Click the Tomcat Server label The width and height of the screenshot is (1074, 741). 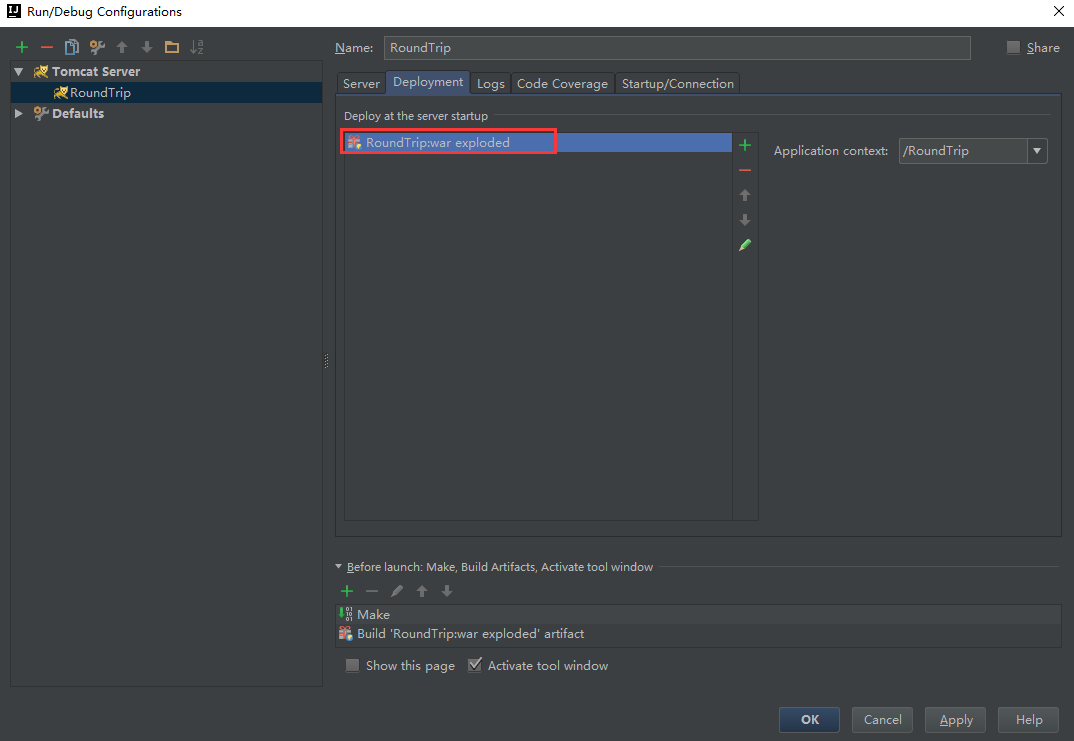(96, 71)
